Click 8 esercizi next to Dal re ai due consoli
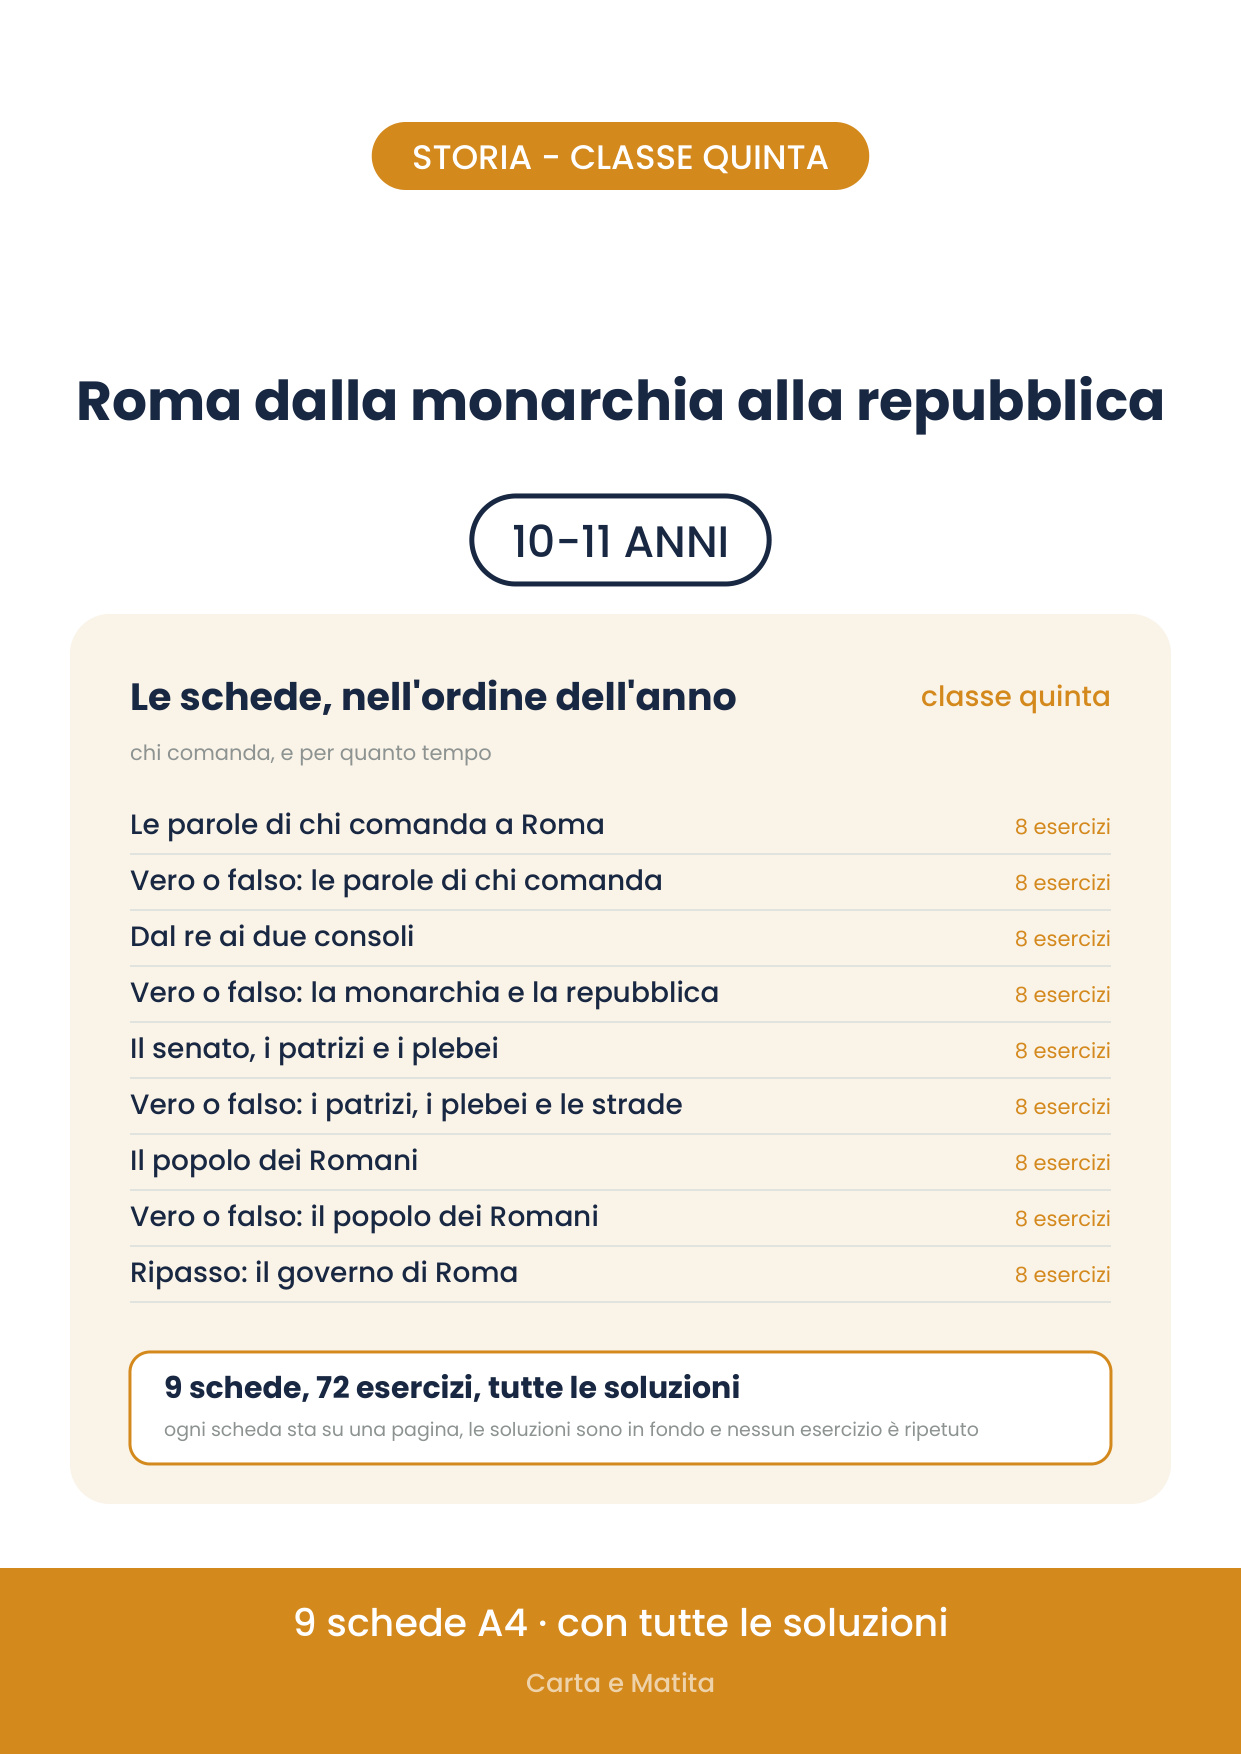 point(1062,939)
